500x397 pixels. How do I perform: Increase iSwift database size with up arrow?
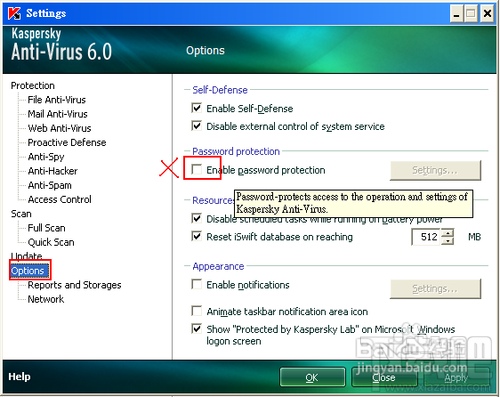point(448,233)
